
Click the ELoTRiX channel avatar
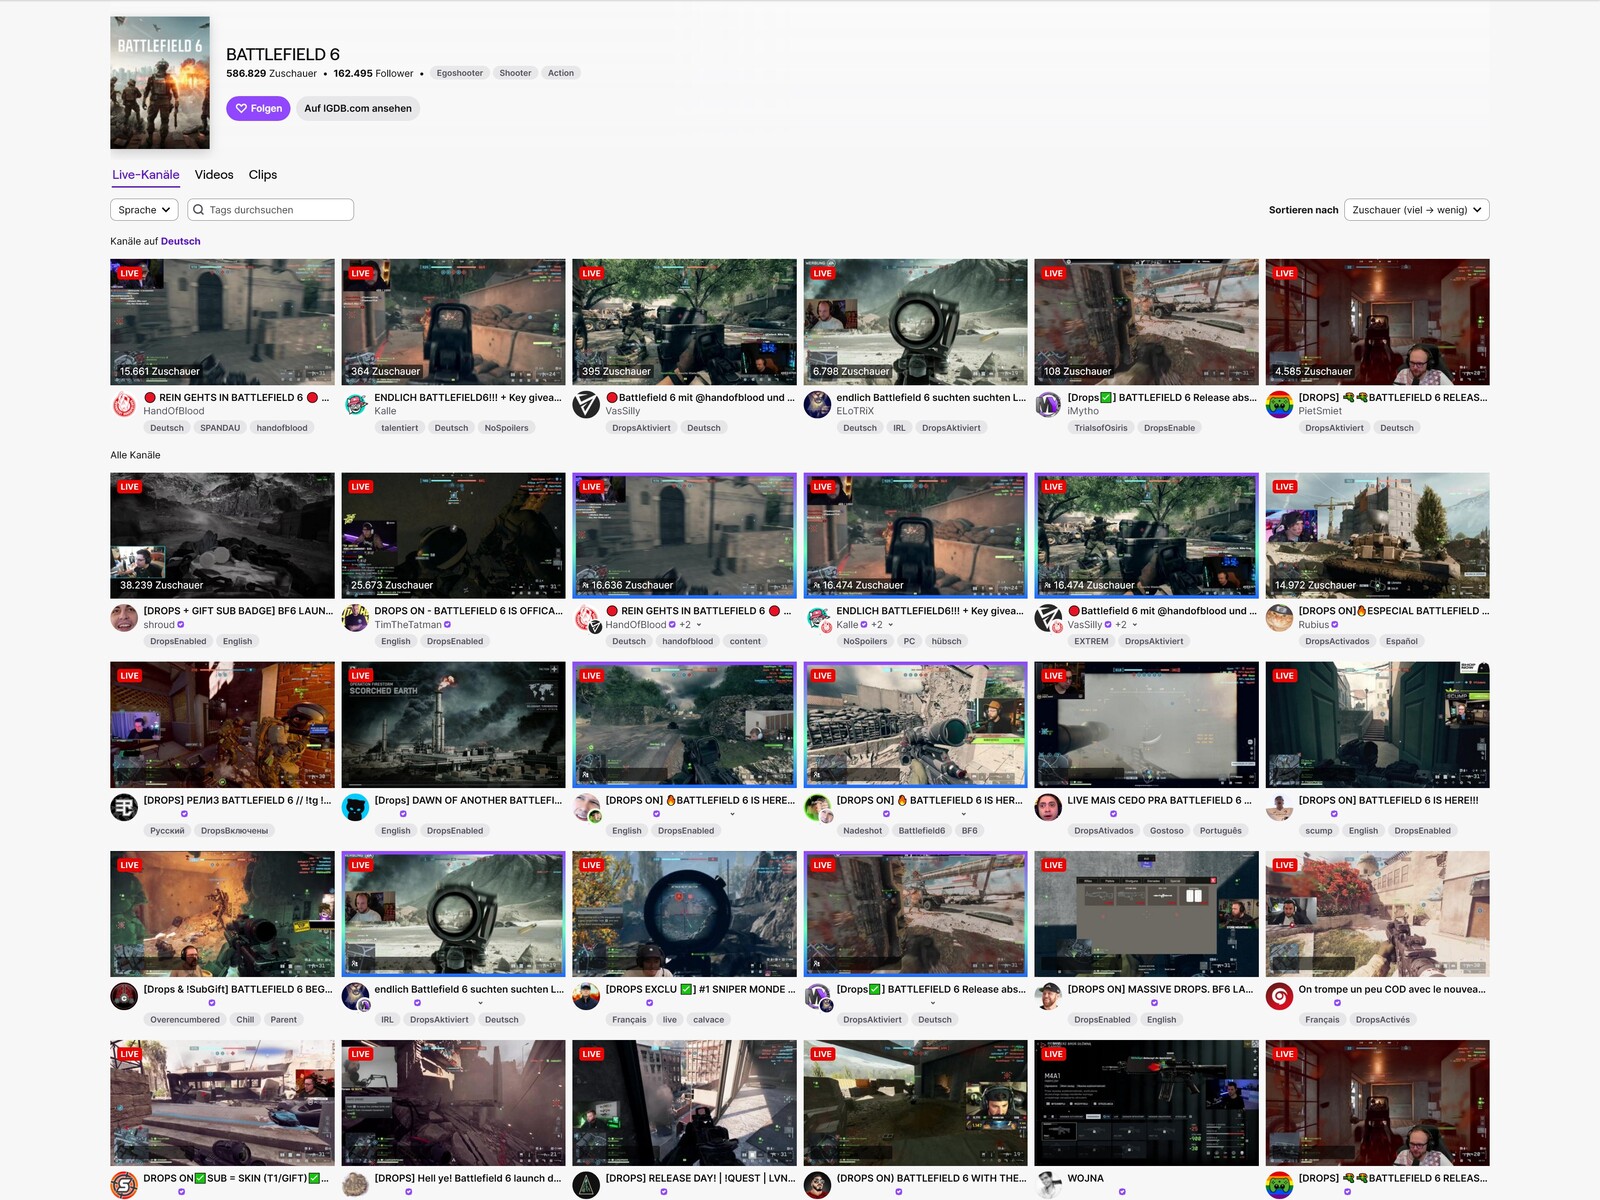[817, 404]
